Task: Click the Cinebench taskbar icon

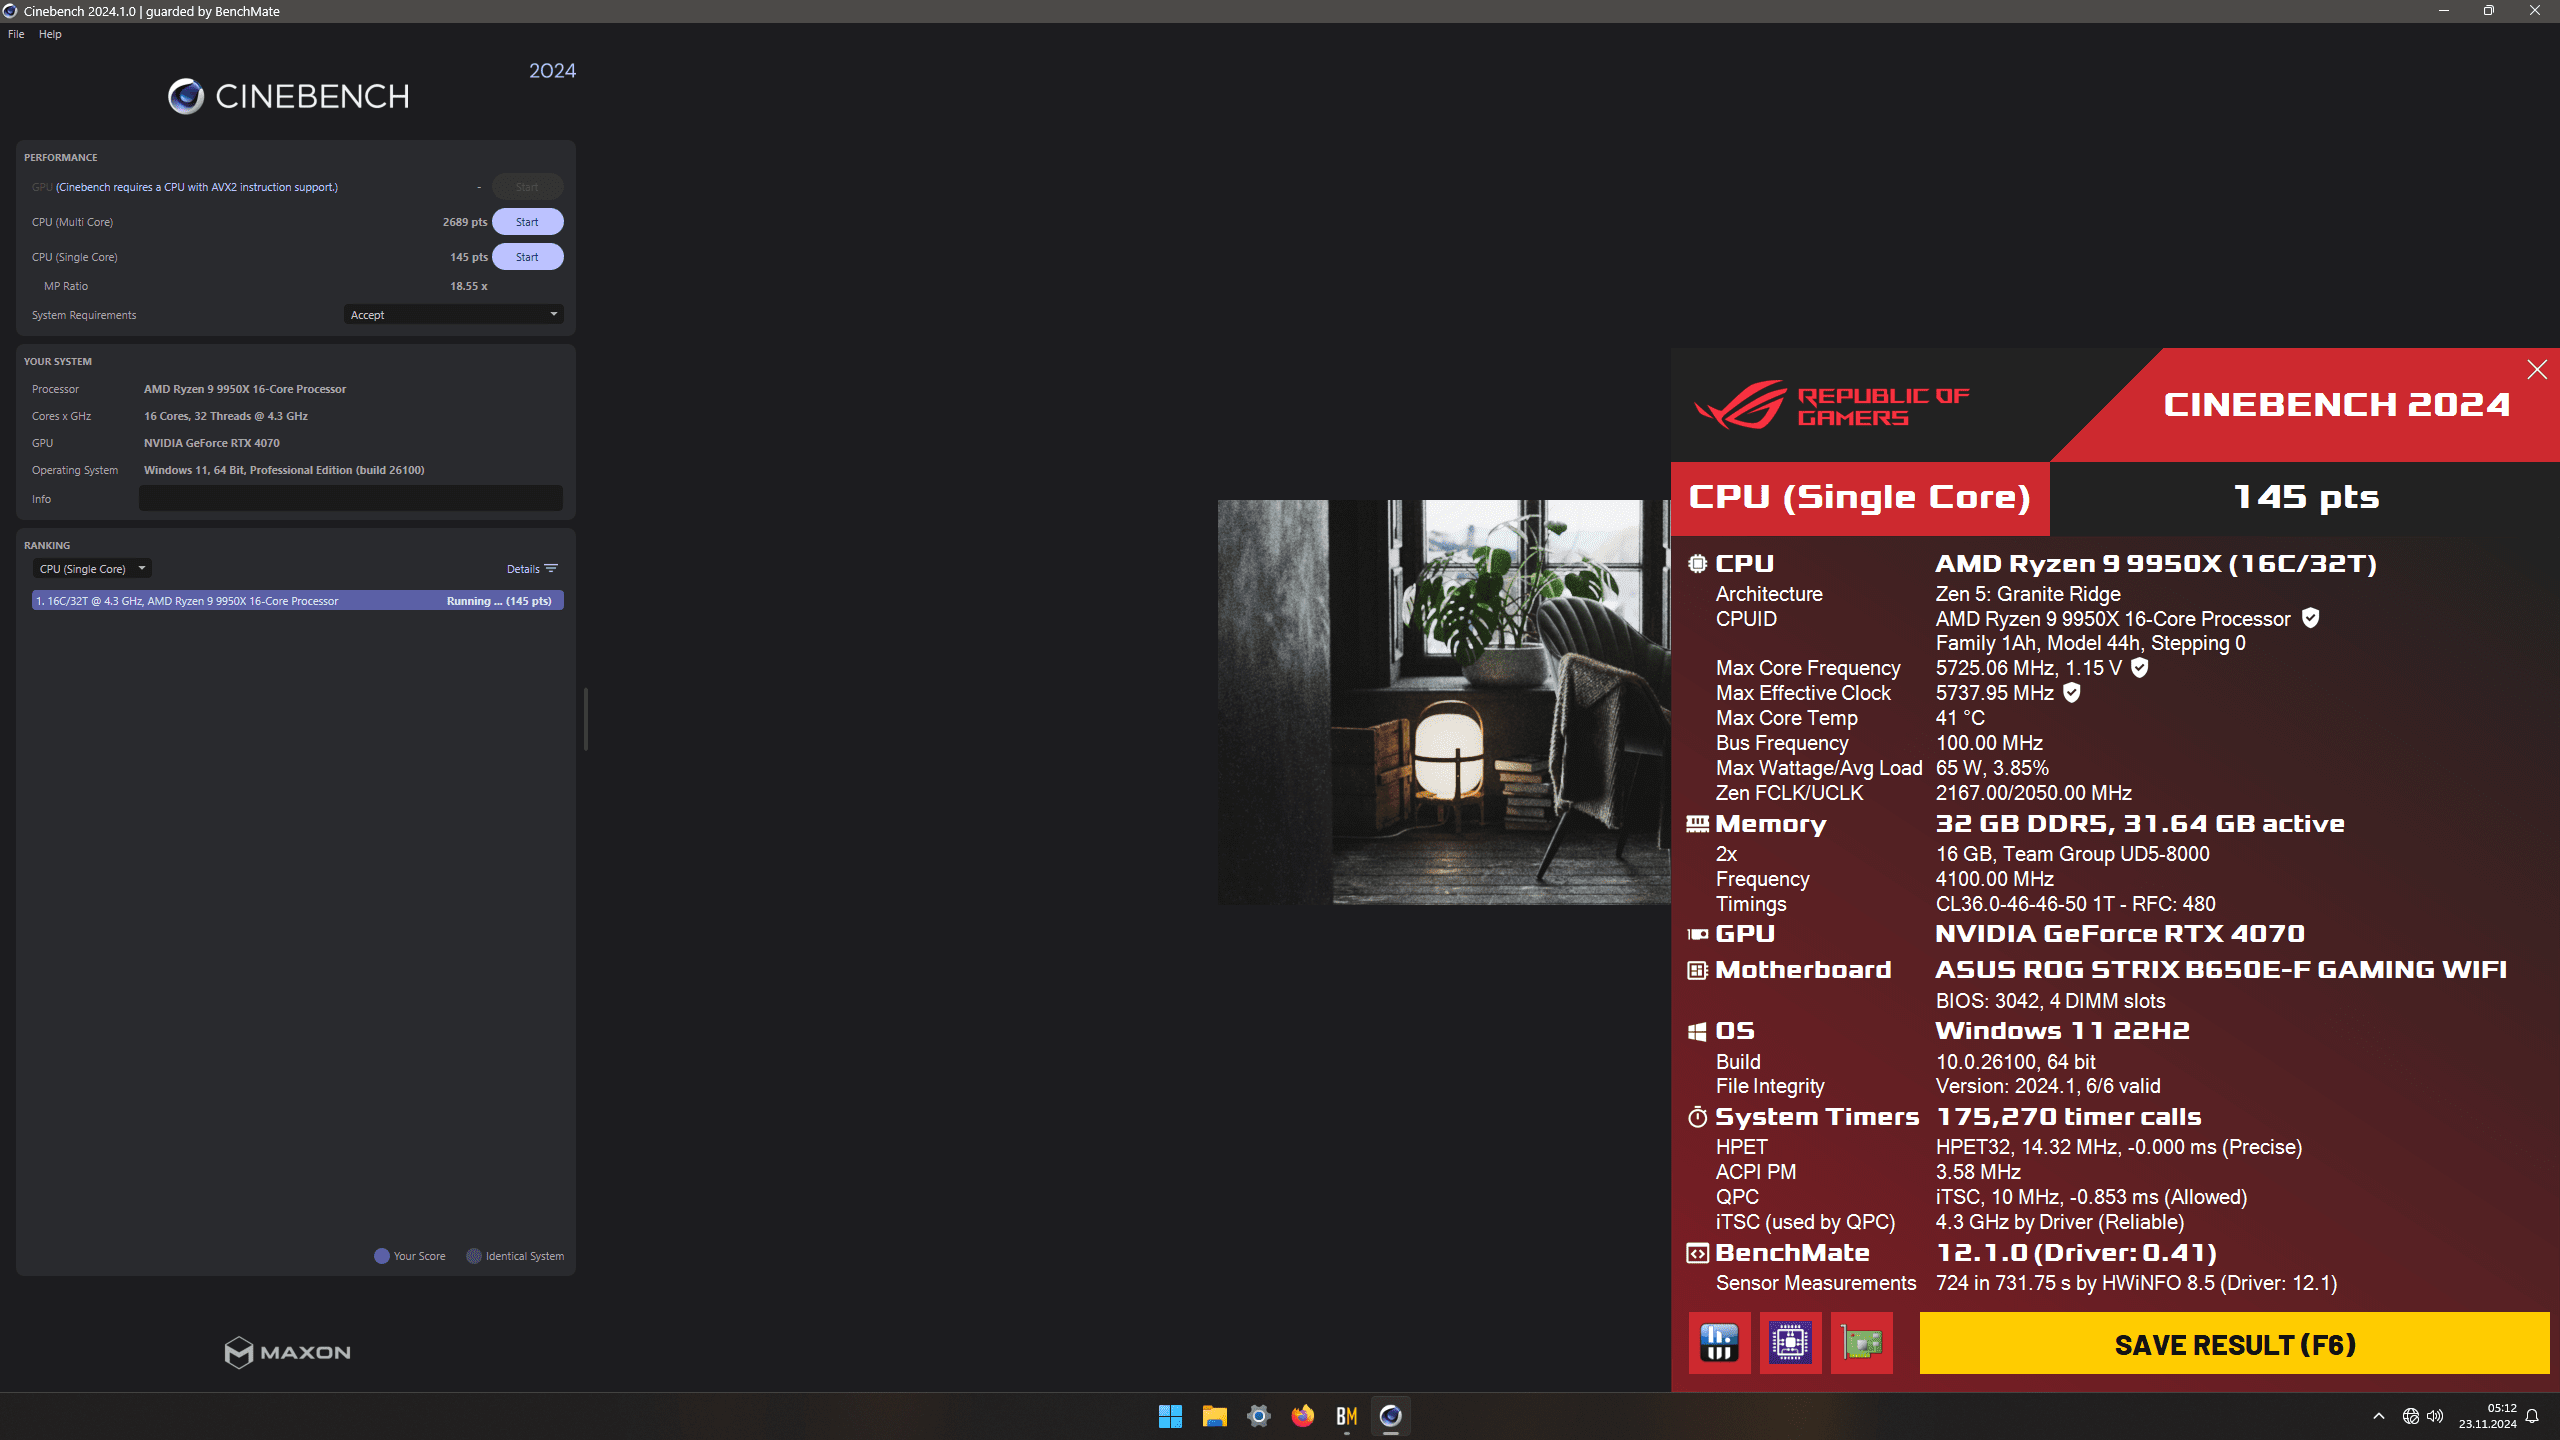Action: pyautogui.click(x=1390, y=1416)
